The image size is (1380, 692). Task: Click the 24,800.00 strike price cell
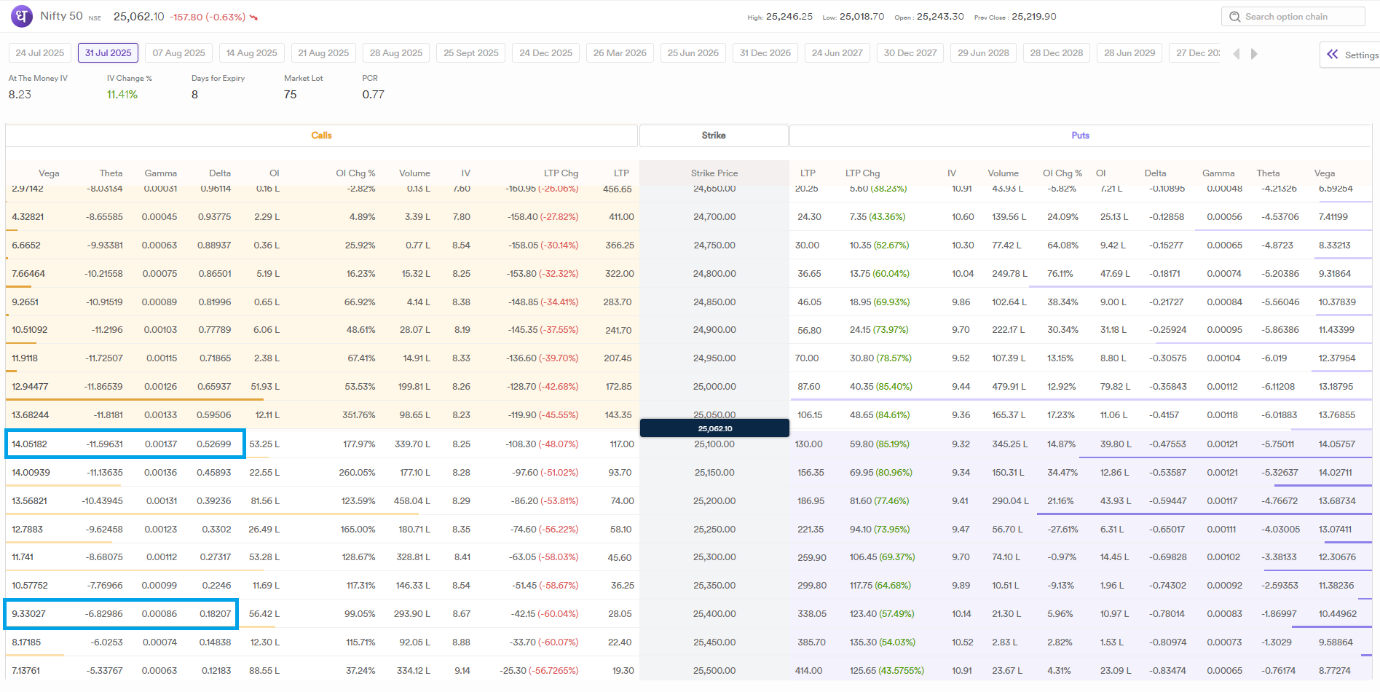click(714, 273)
